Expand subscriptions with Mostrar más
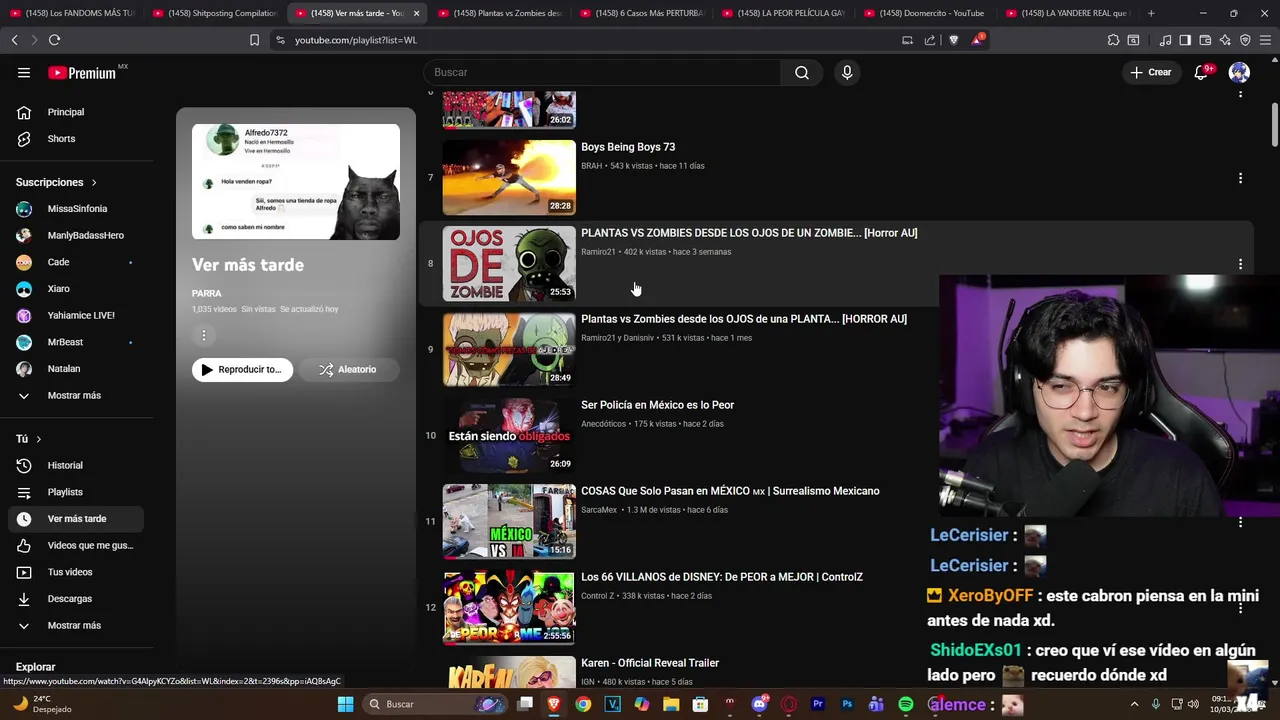The height and width of the screenshot is (720, 1280). click(75, 395)
